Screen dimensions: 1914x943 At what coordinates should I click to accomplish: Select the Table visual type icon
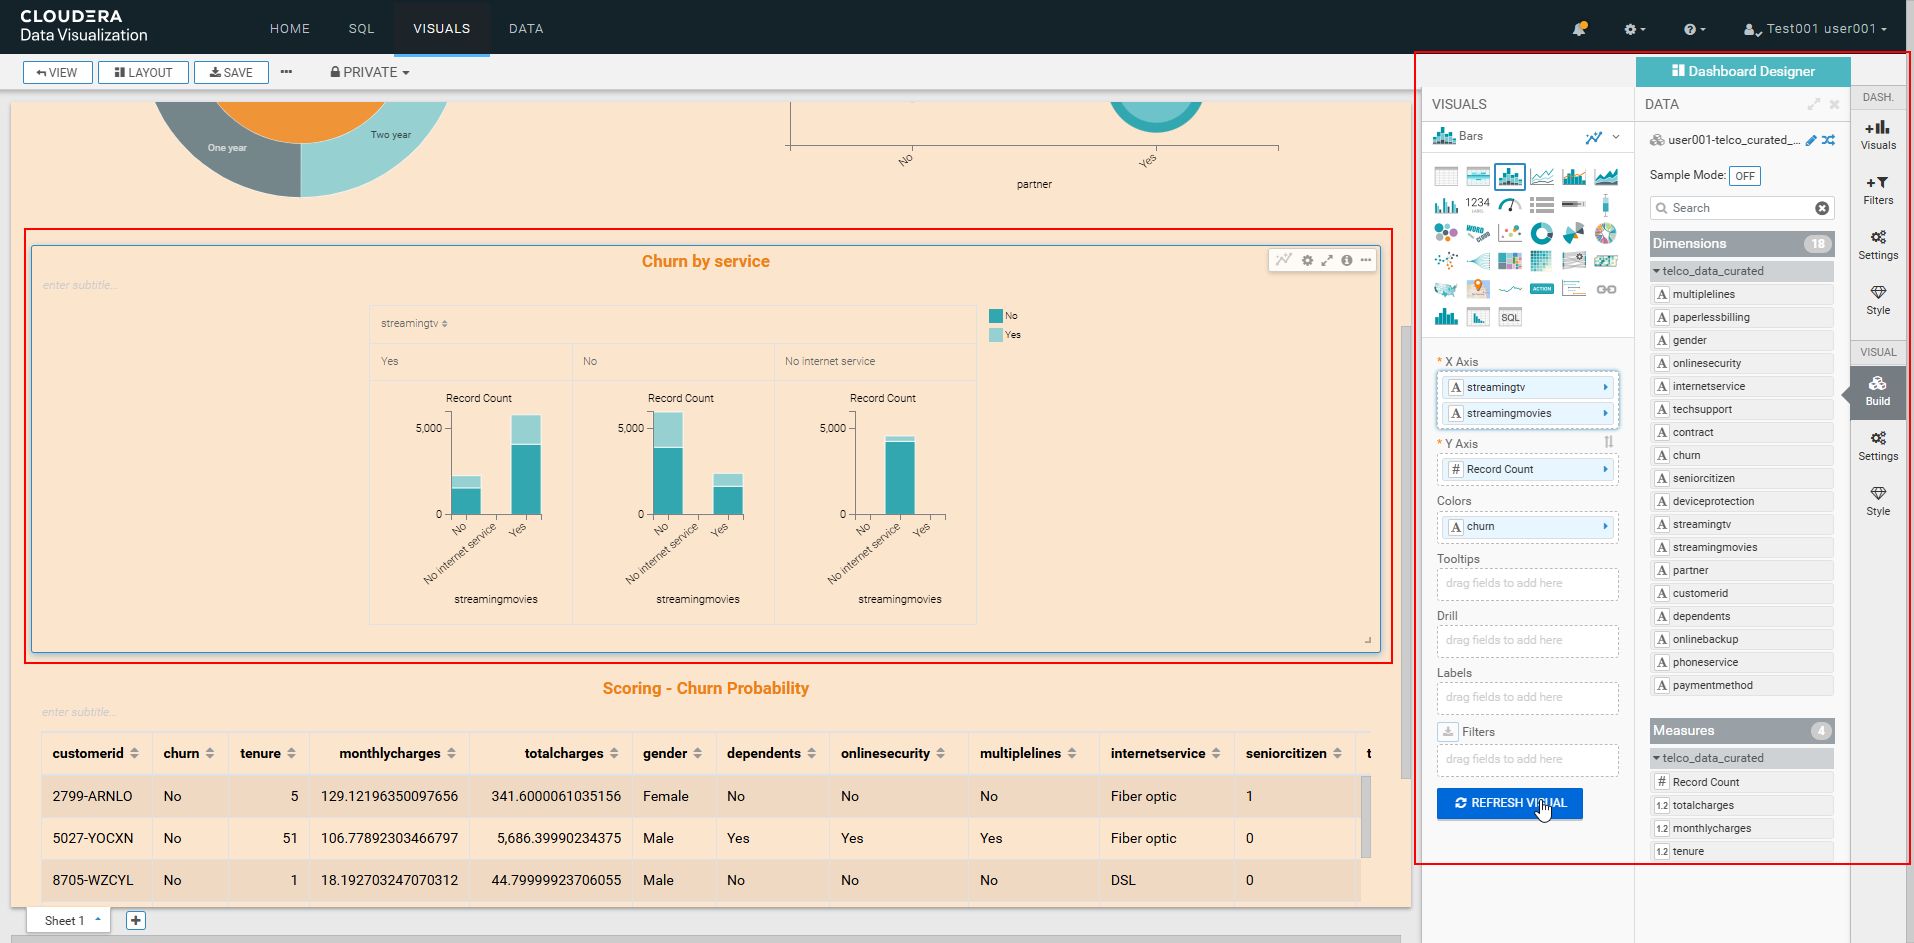click(1446, 177)
